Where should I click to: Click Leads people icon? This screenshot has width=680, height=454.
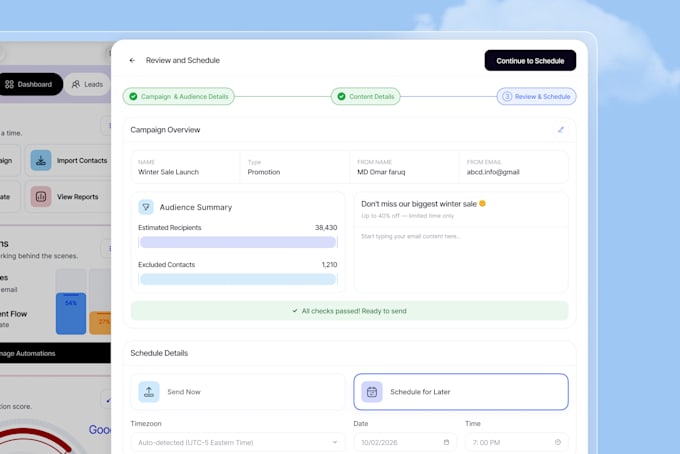(76, 84)
